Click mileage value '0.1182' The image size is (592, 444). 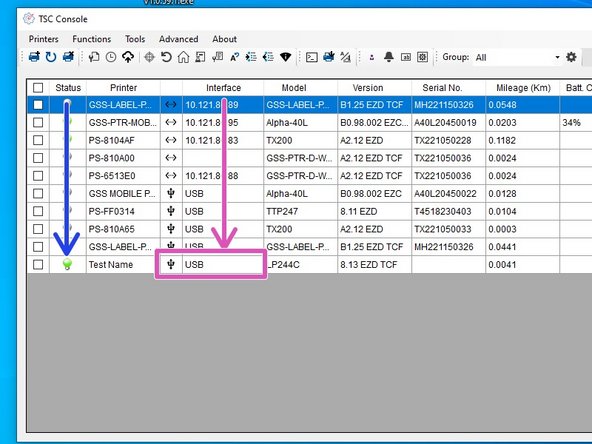[502, 140]
